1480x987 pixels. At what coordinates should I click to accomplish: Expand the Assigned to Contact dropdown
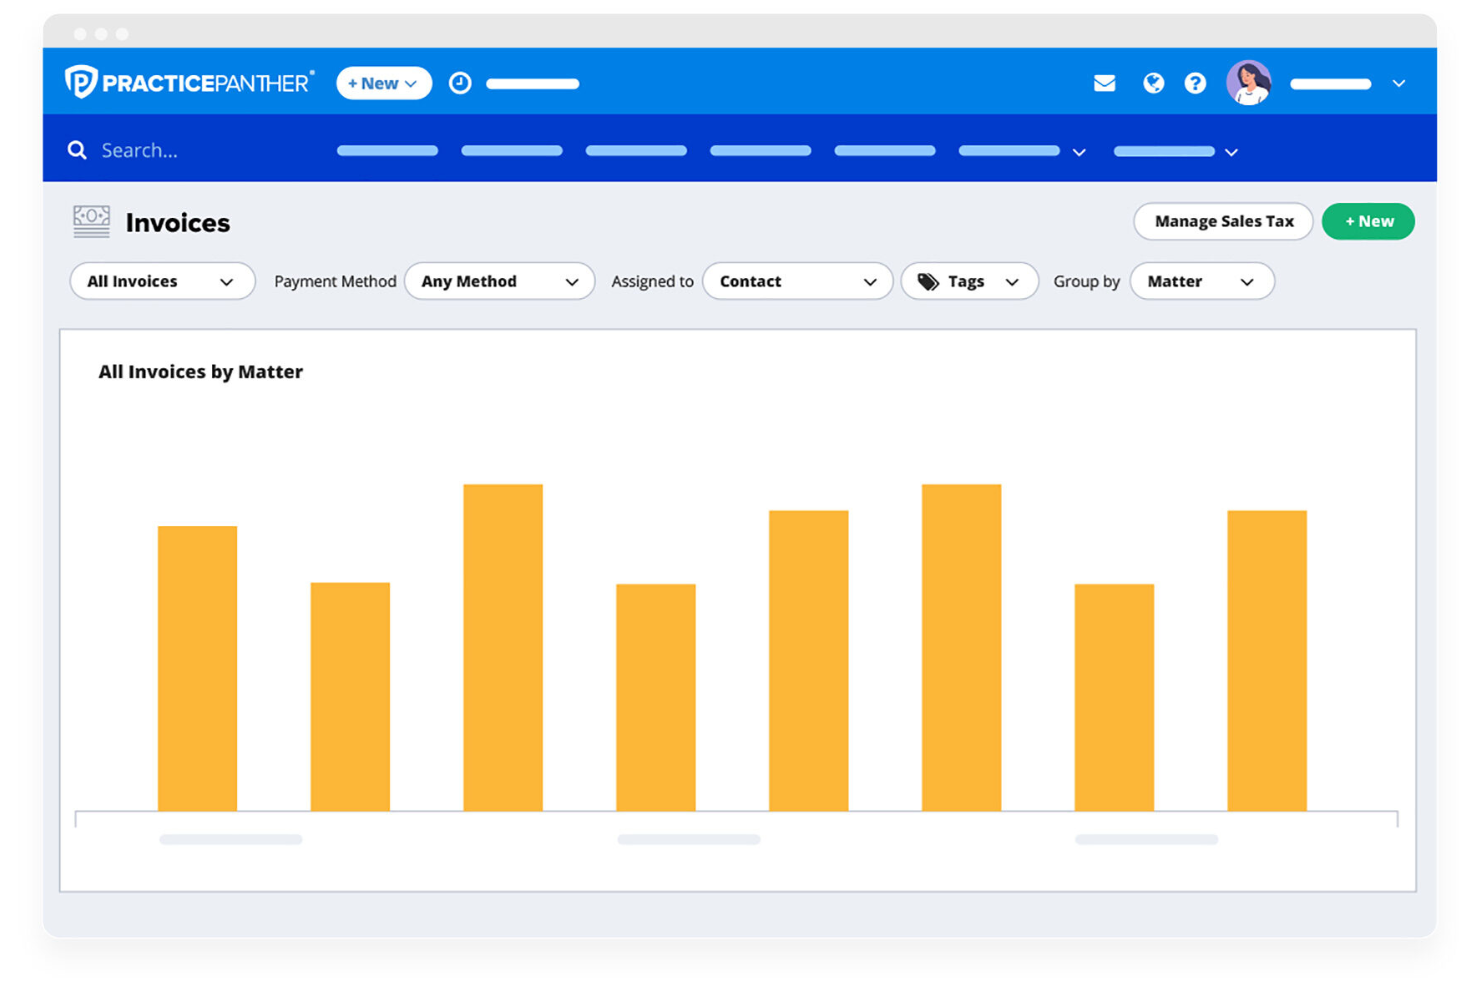[797, 281]
